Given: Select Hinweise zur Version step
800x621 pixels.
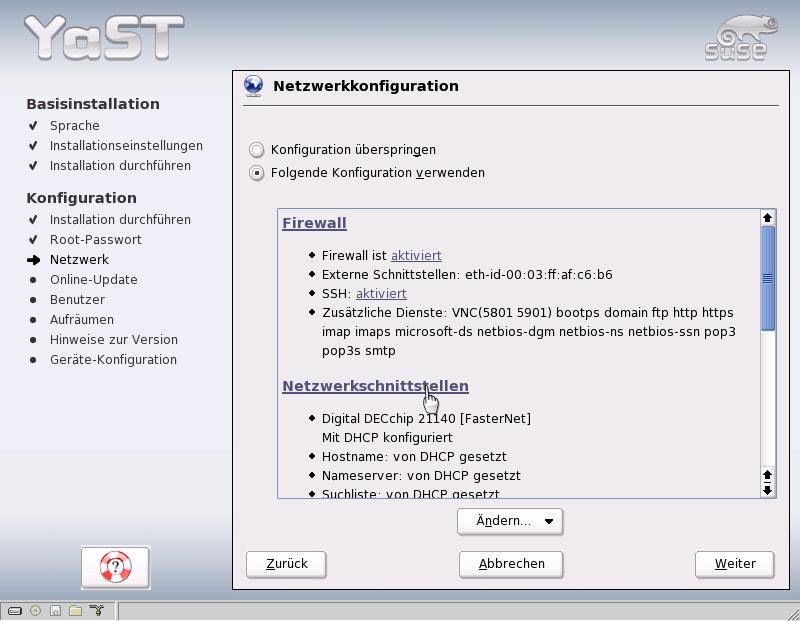Looking at the screenshot, I should pyautogui.click(x=114, y=339).
